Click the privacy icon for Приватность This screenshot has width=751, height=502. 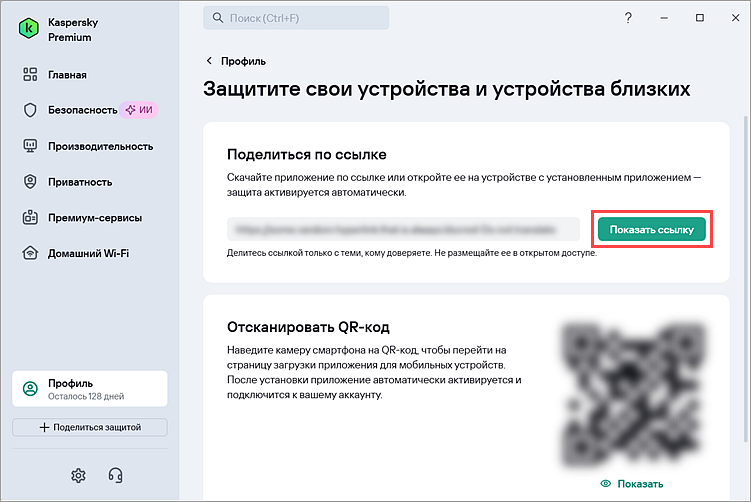point(30,182)
